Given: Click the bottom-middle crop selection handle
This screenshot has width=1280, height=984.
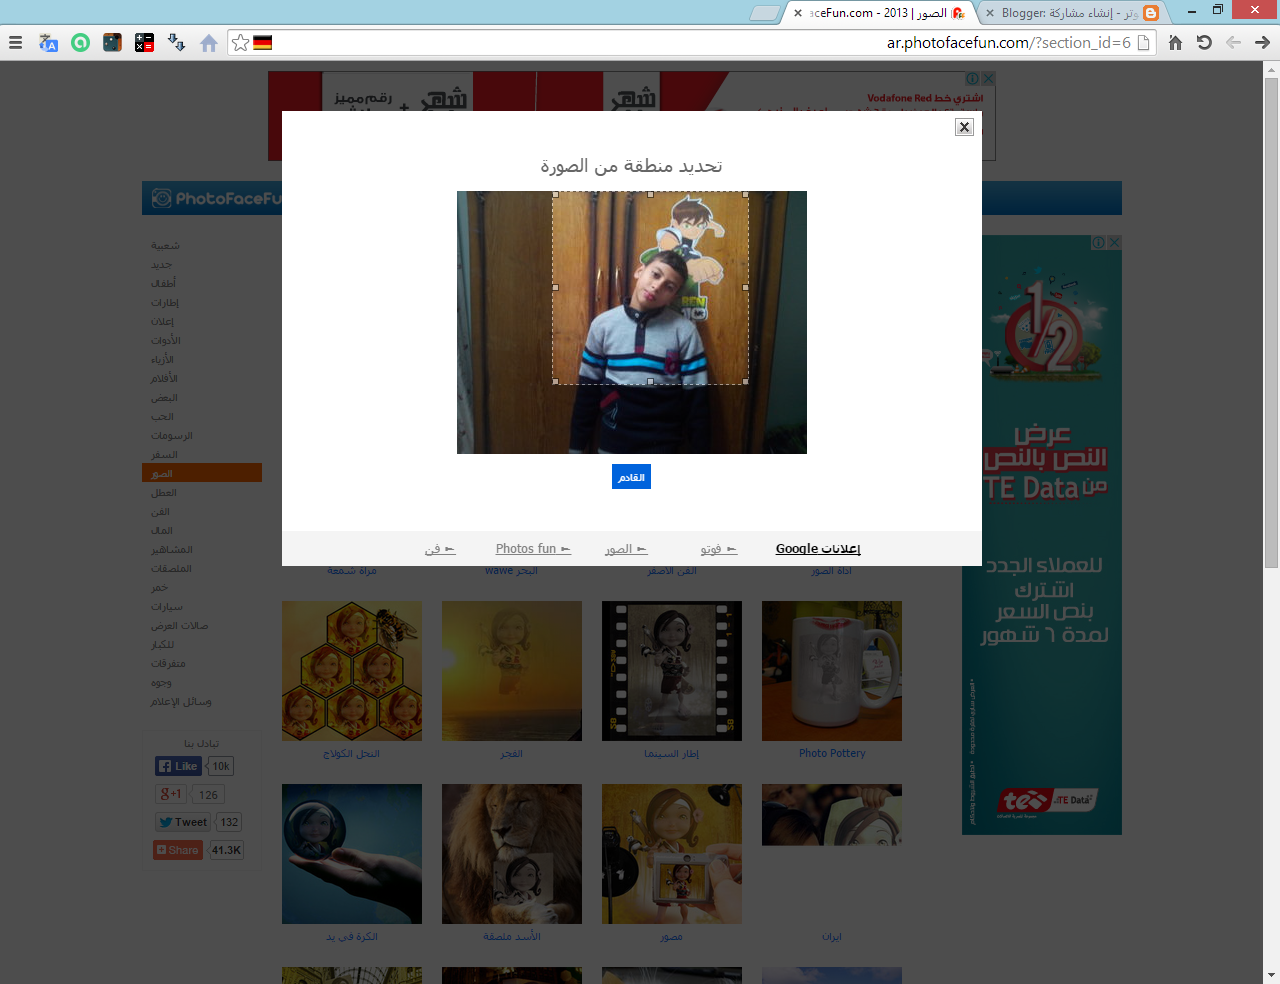Looking at the screenshot, I should click(x=650, y=382).
